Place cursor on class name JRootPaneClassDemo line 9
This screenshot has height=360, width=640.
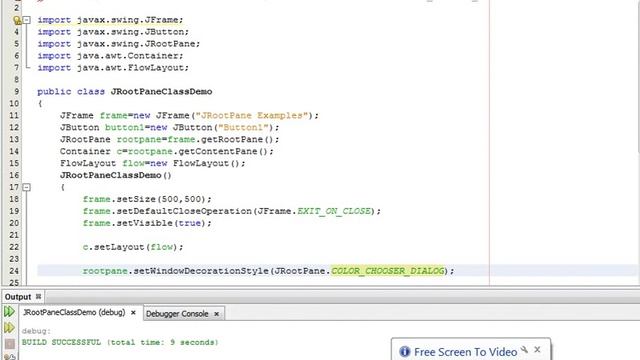[161, 91]
